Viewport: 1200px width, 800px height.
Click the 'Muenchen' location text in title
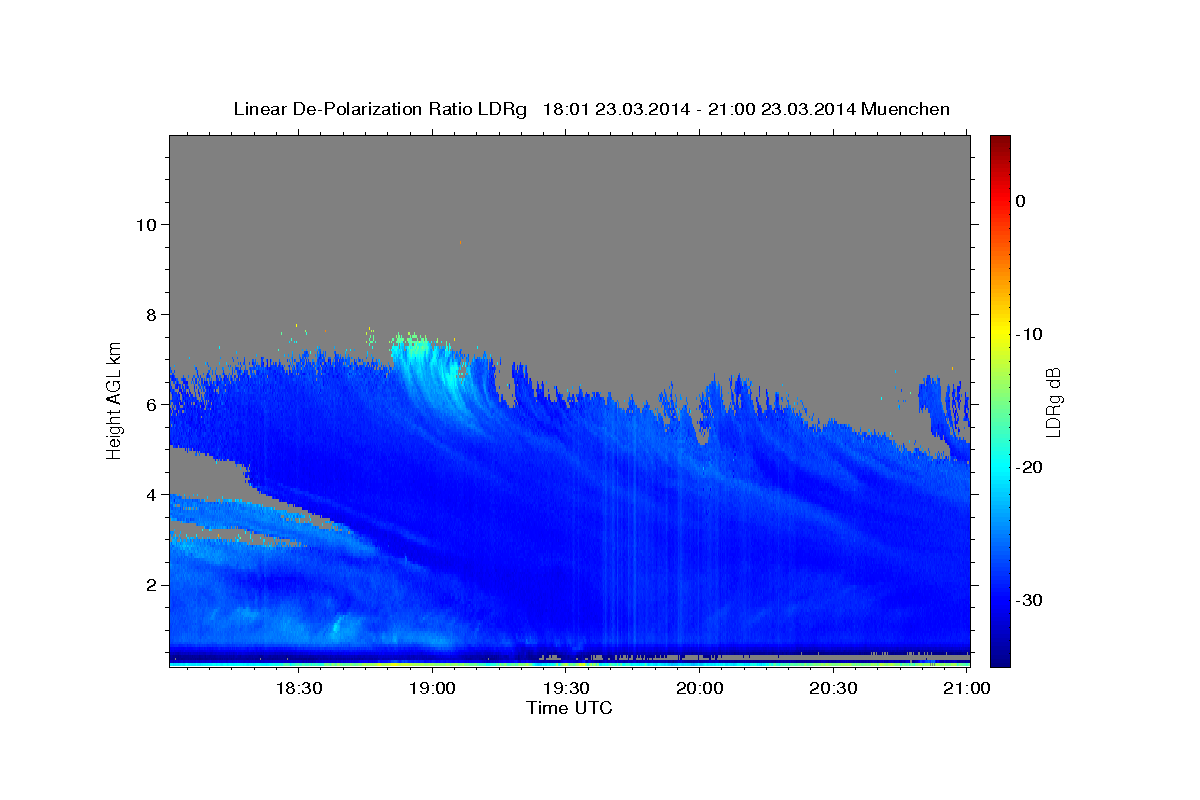tap(906, 109)
